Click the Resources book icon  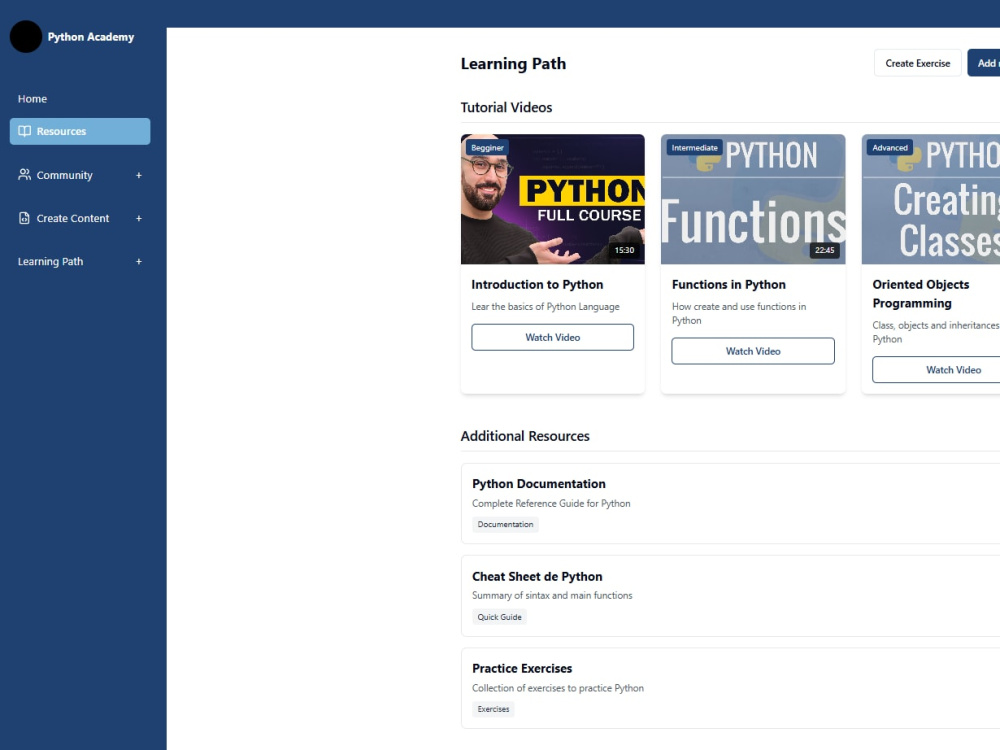(x=24, y=131)
